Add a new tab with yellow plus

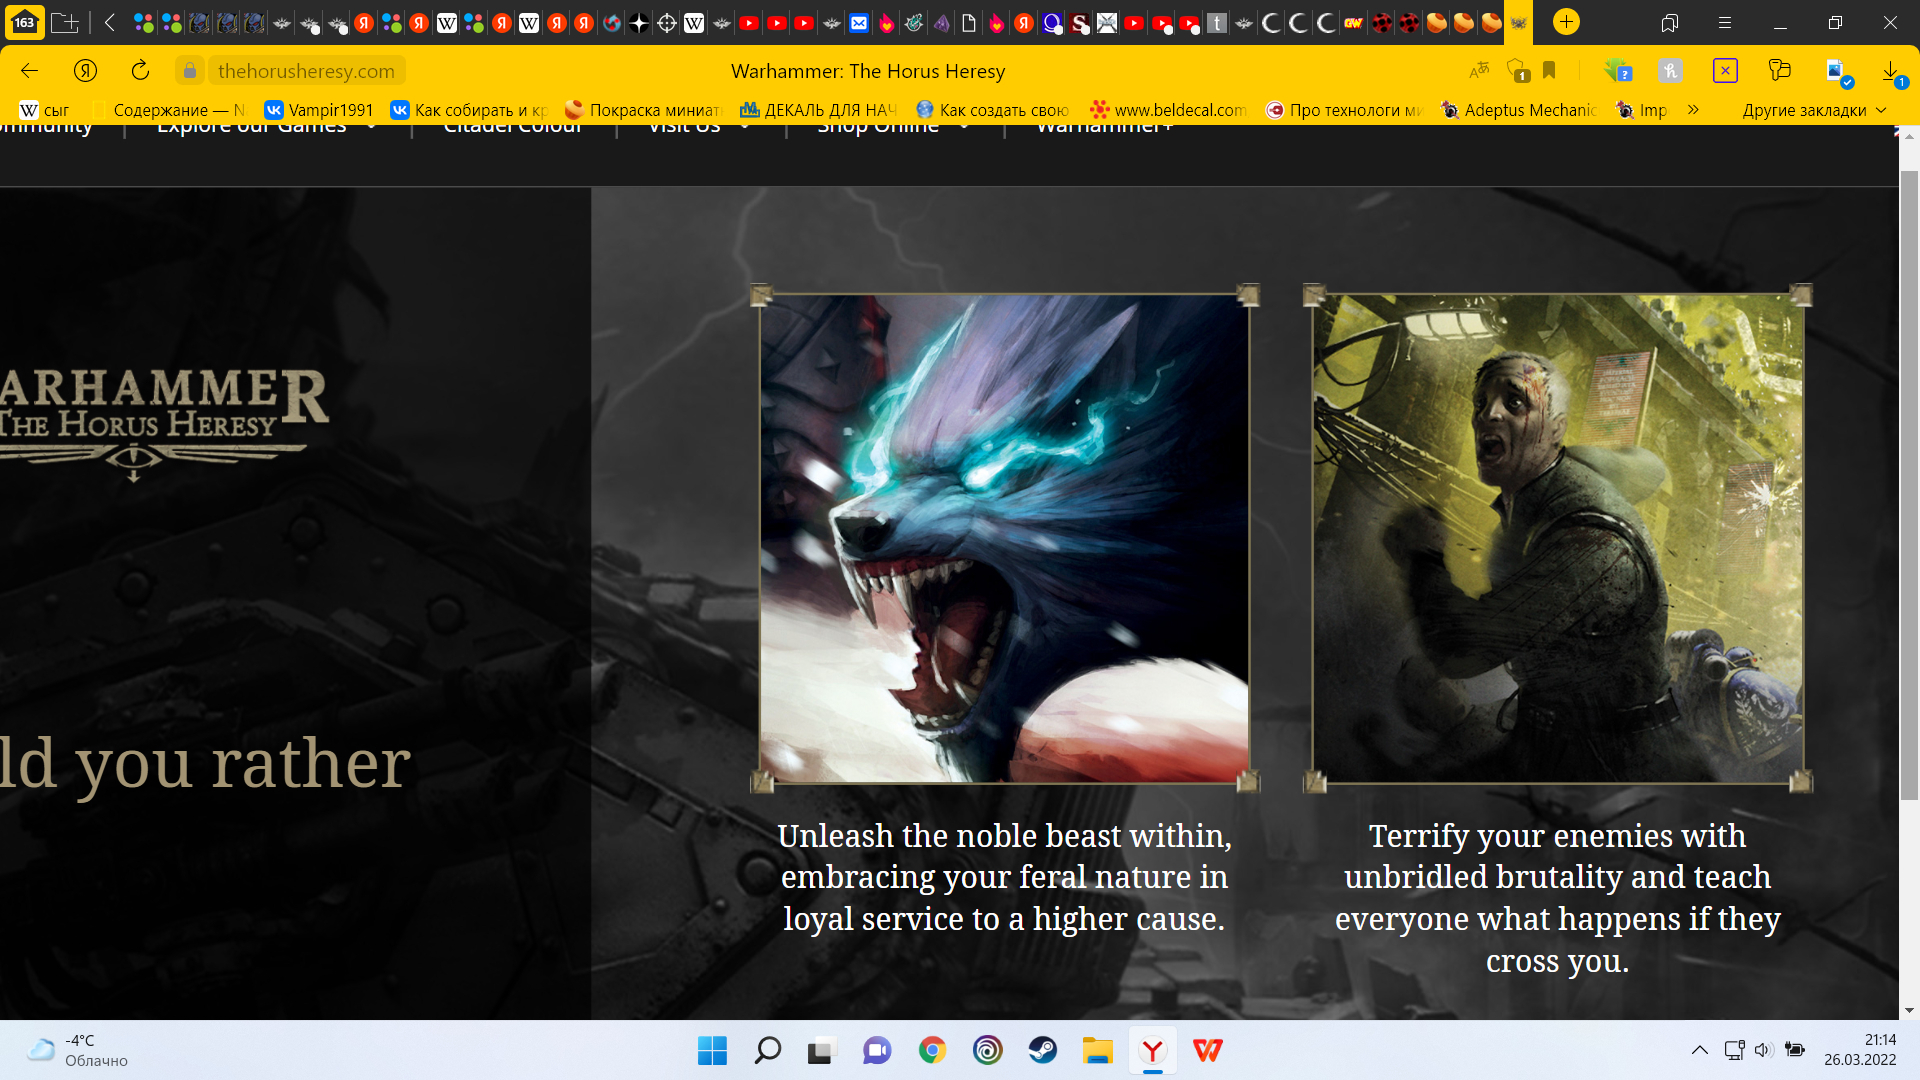(x=1566, y=21)
